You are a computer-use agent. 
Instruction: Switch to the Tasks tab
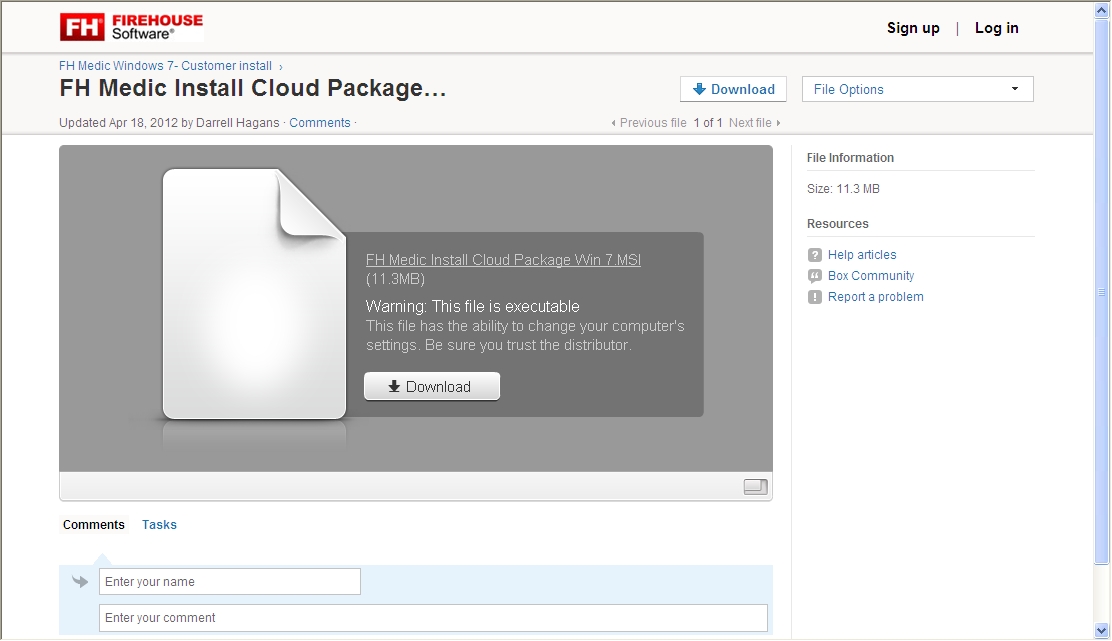click(159, 525)
